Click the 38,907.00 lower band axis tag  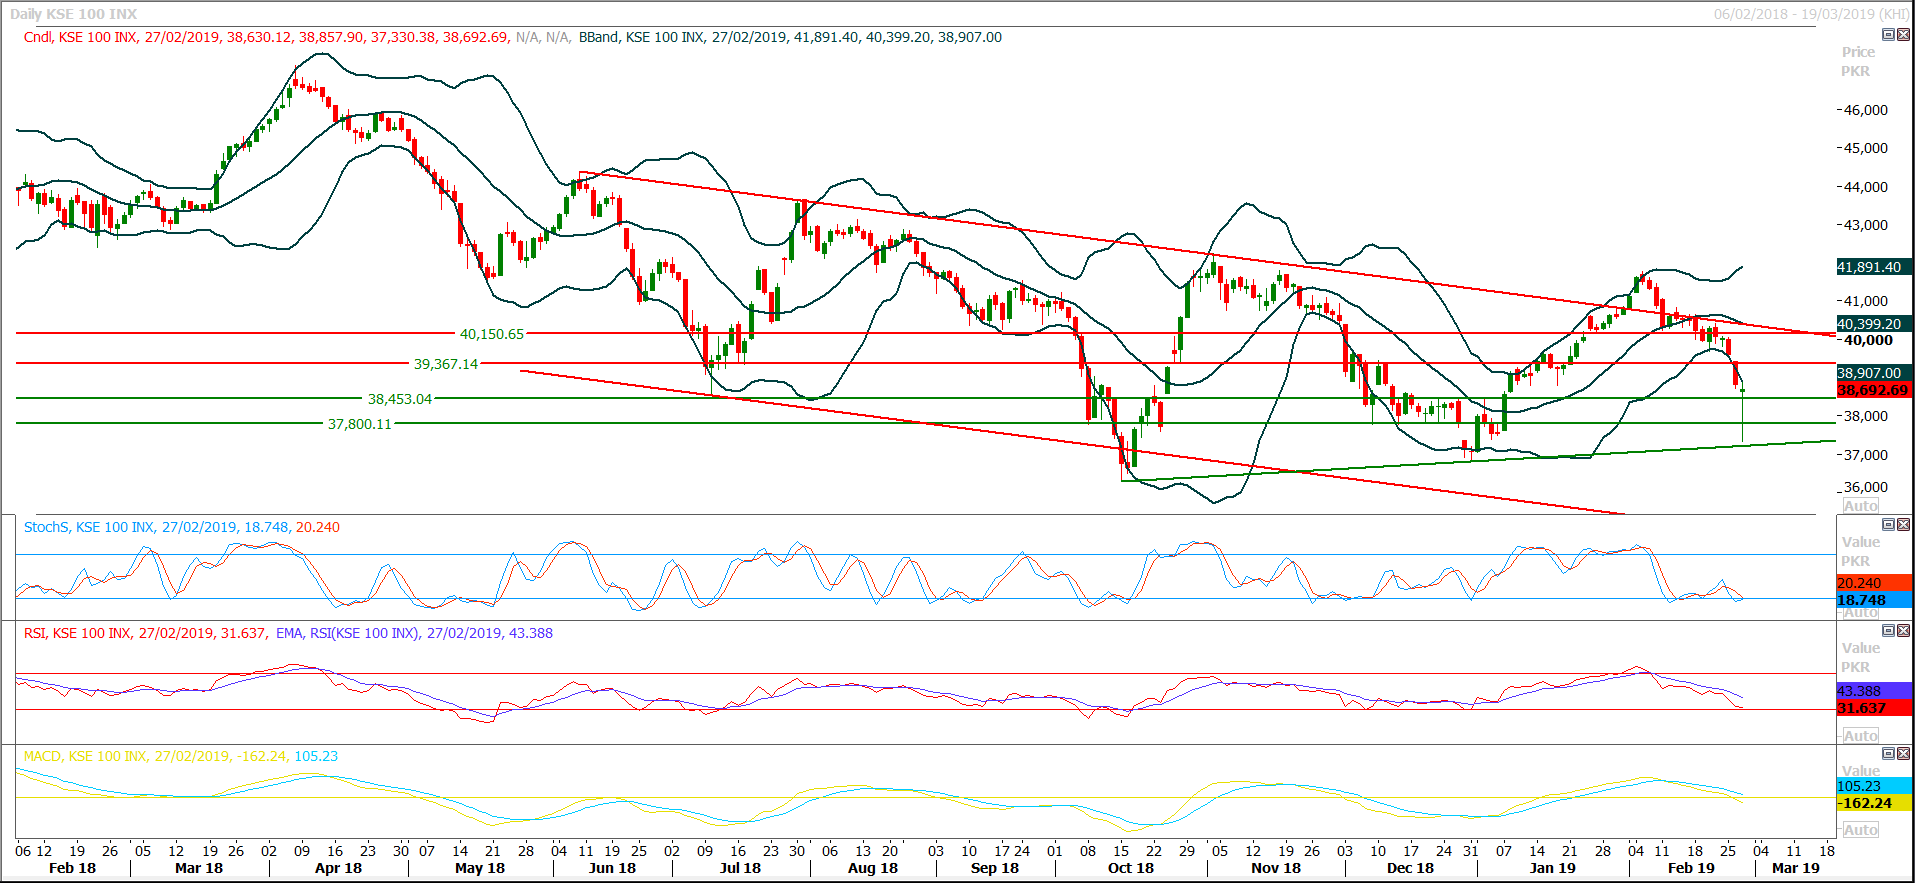click(x=1874, y=373)
